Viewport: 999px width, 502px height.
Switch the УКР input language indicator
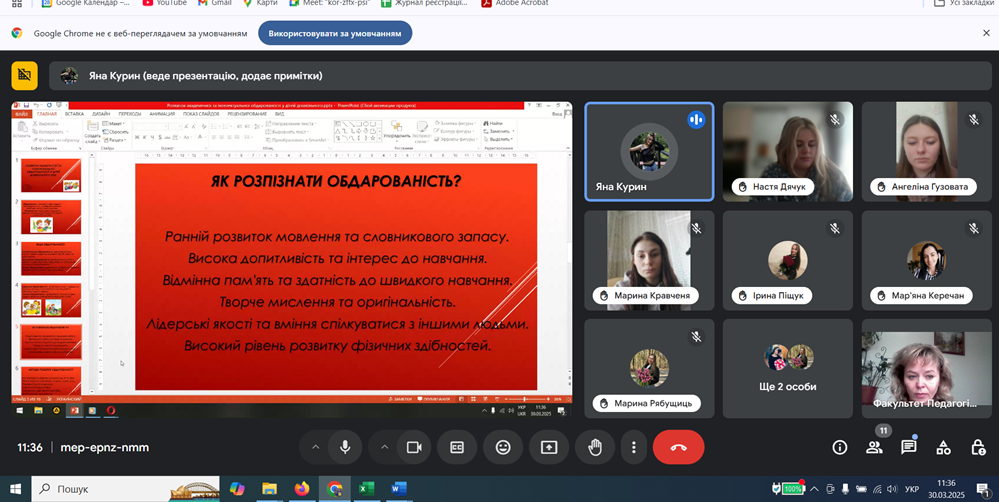tap(912, 489)
